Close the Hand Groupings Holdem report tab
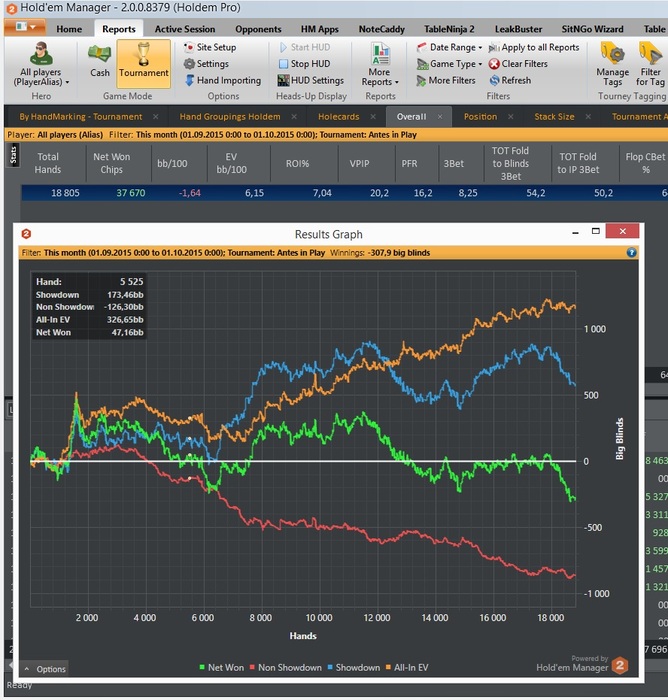This screenshot has height=700, width=668. coord(294,117)
